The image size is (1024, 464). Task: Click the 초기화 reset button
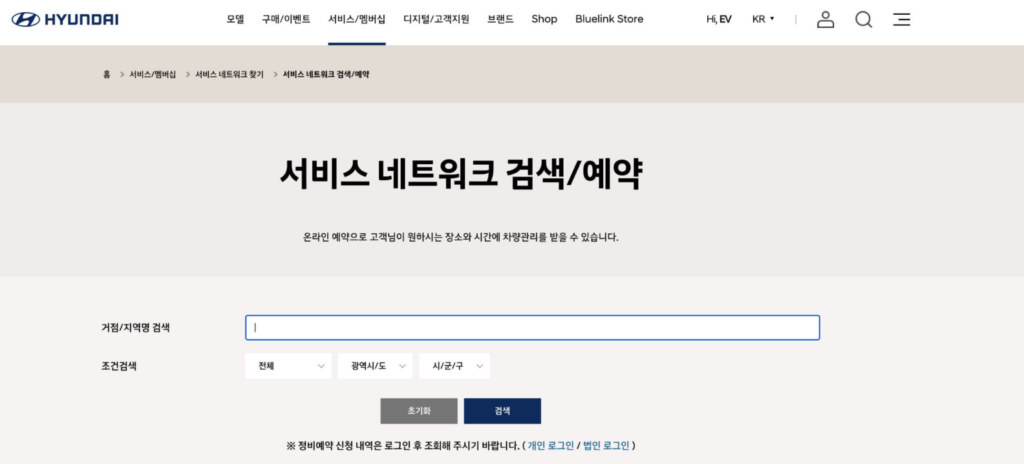pyautogui.click(x=419, y=411)
